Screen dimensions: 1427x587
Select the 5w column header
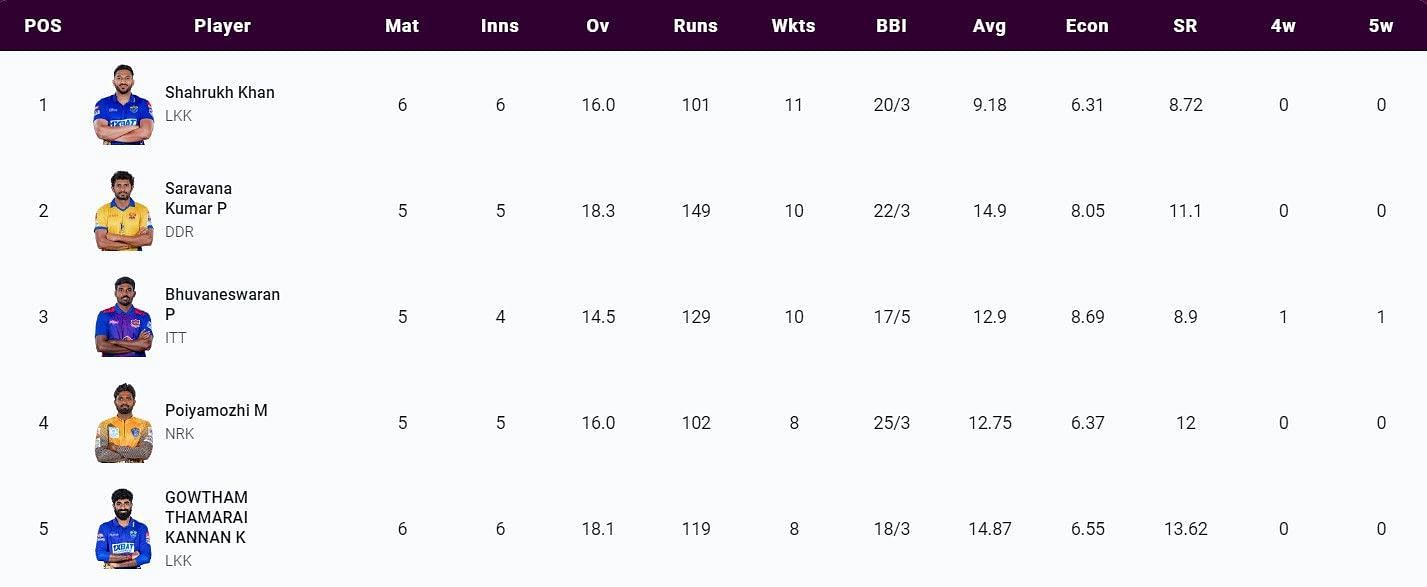pyautogui.click(x=1381, y=26)
